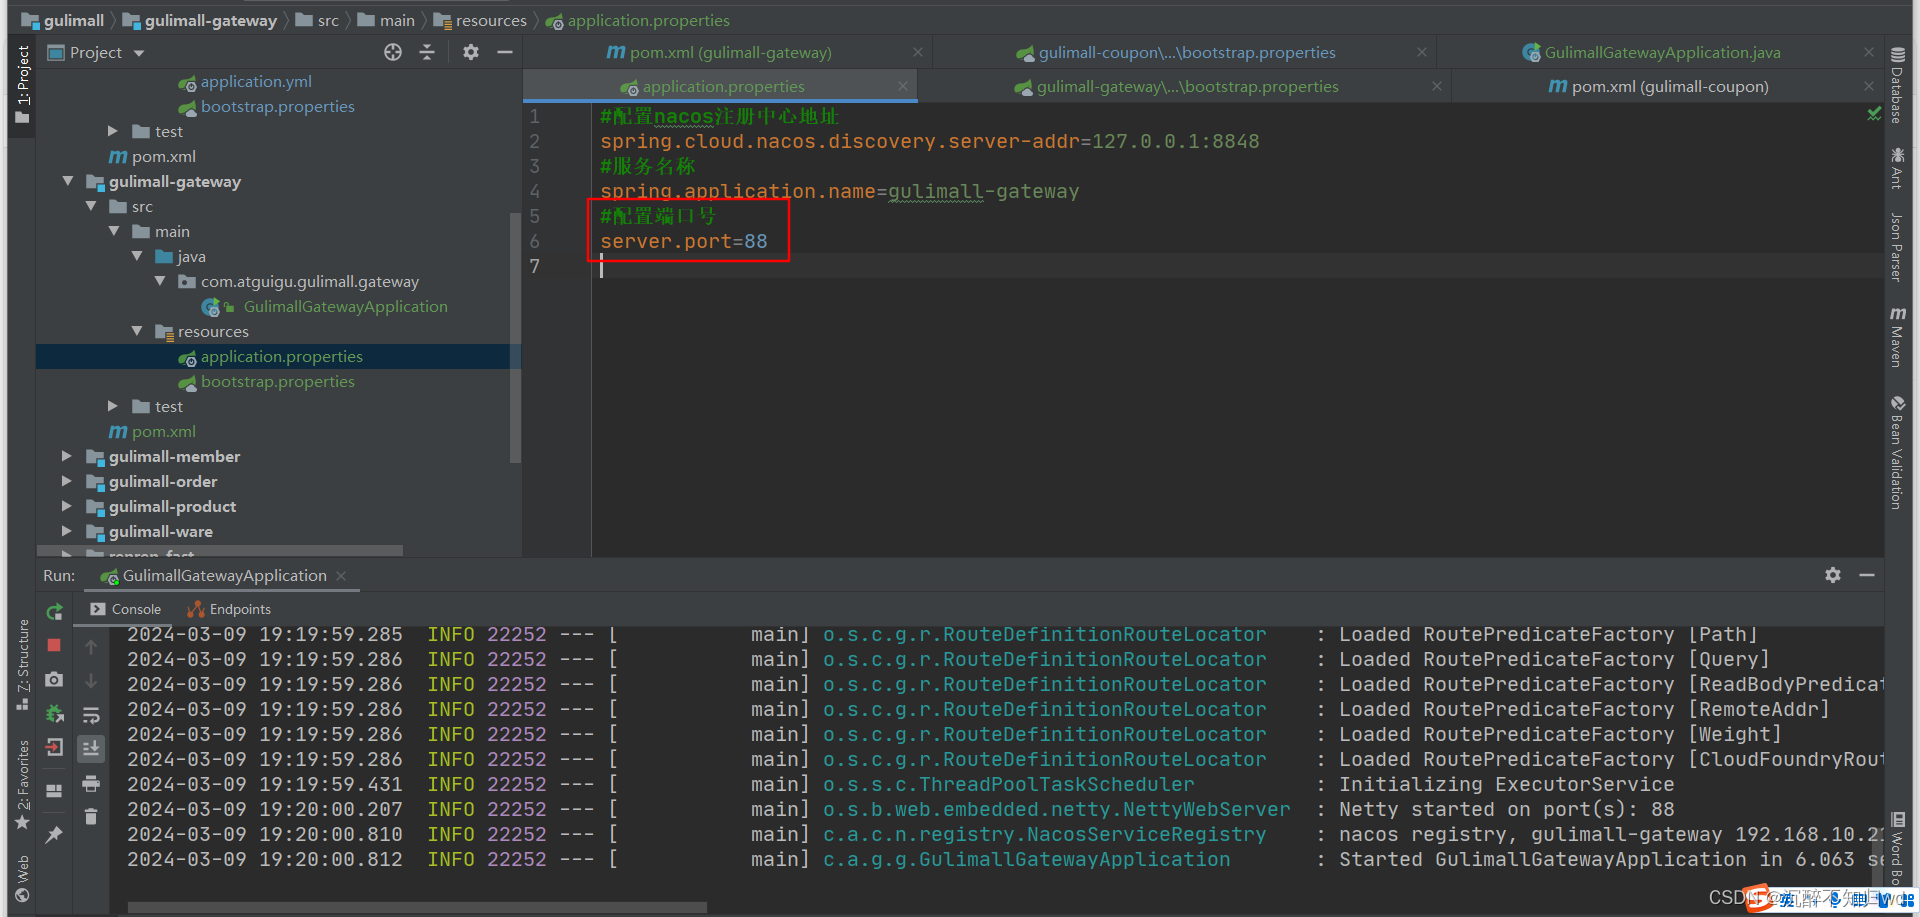Clear console with the trash icon
The width and height of the screenshot is (1920, 917).
pyautogui.click(x=91, y=817)
